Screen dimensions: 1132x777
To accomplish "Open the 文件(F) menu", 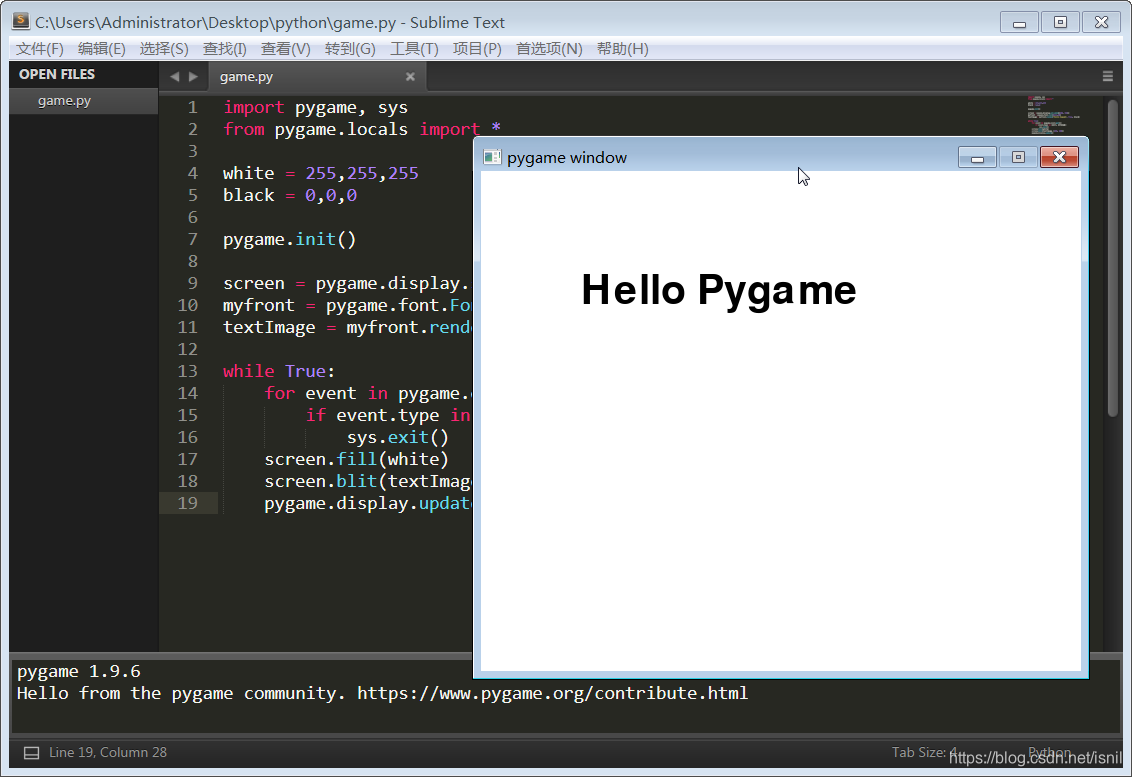I will click(x=40, y=48).
